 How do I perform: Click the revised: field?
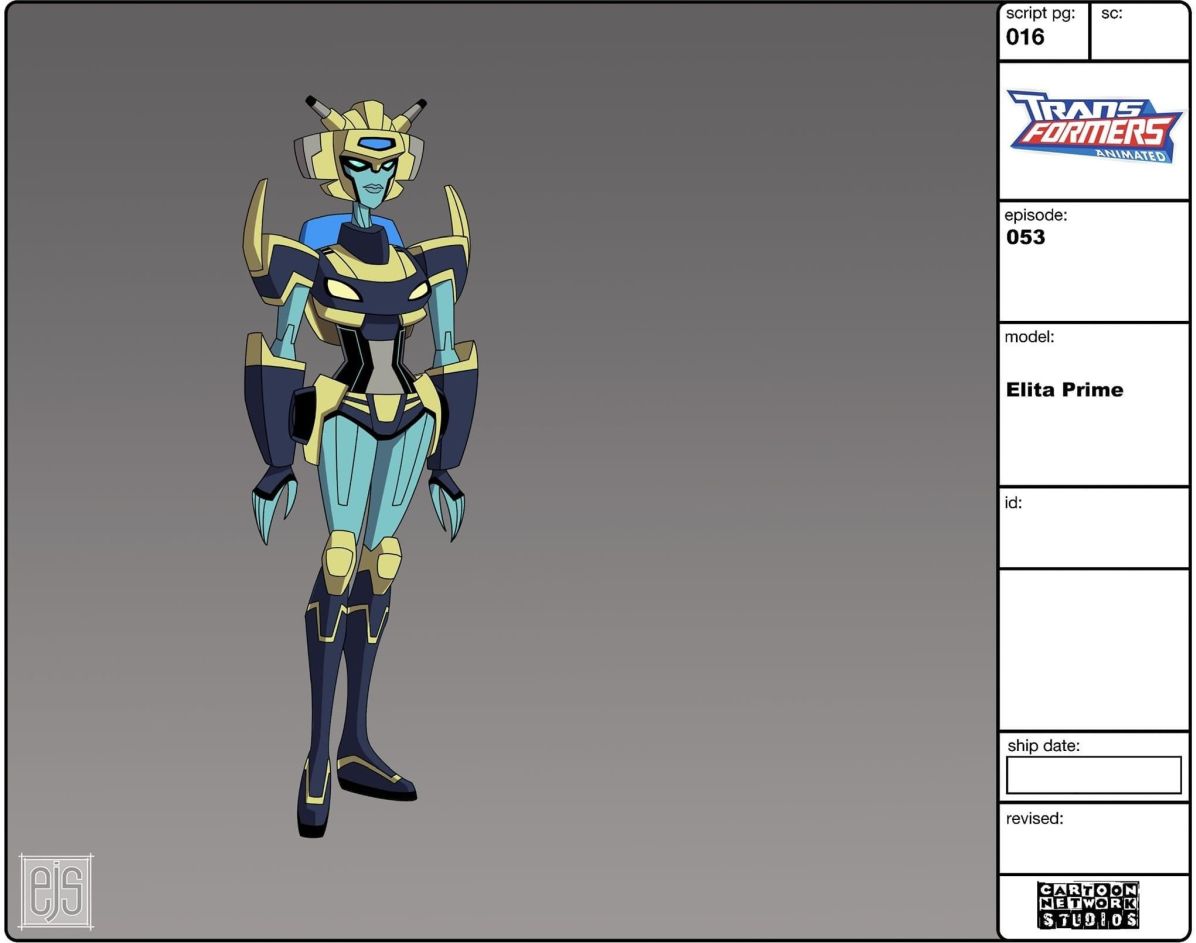pyautogui.click(x=1094, y=838)
